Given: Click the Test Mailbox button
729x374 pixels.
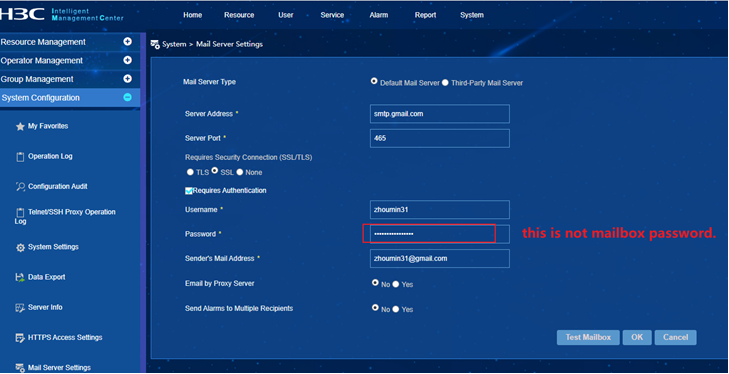Looking at the screenshot, I should pos(588,337).
